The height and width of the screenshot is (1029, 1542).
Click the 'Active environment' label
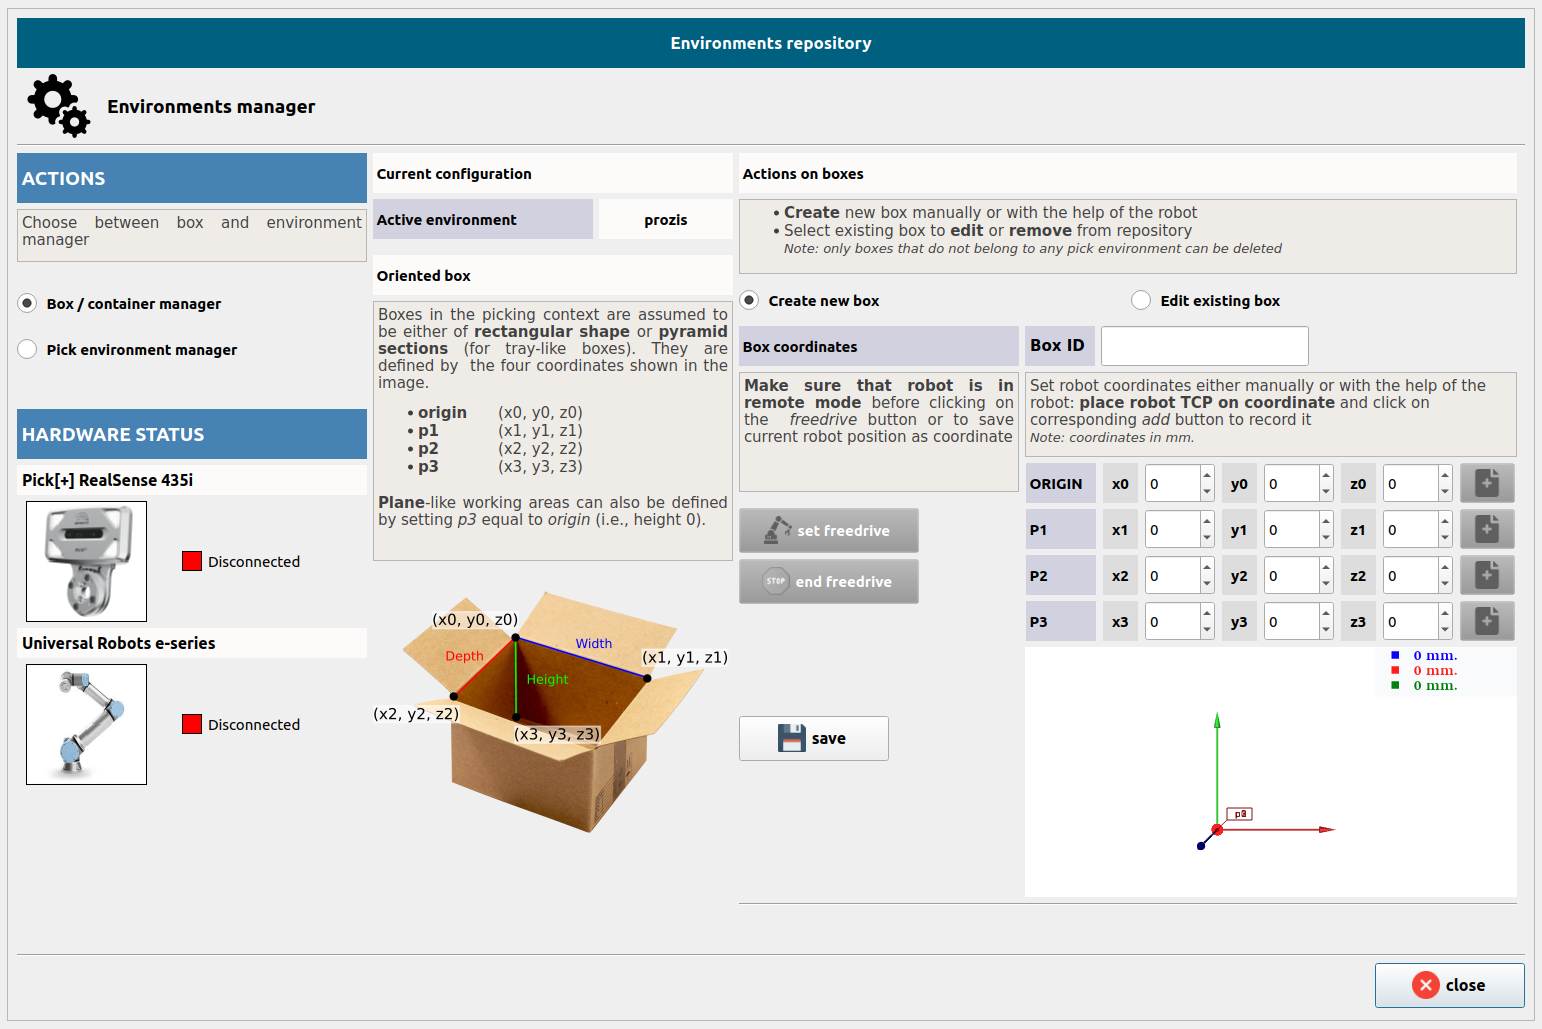[x=483, y=219]
